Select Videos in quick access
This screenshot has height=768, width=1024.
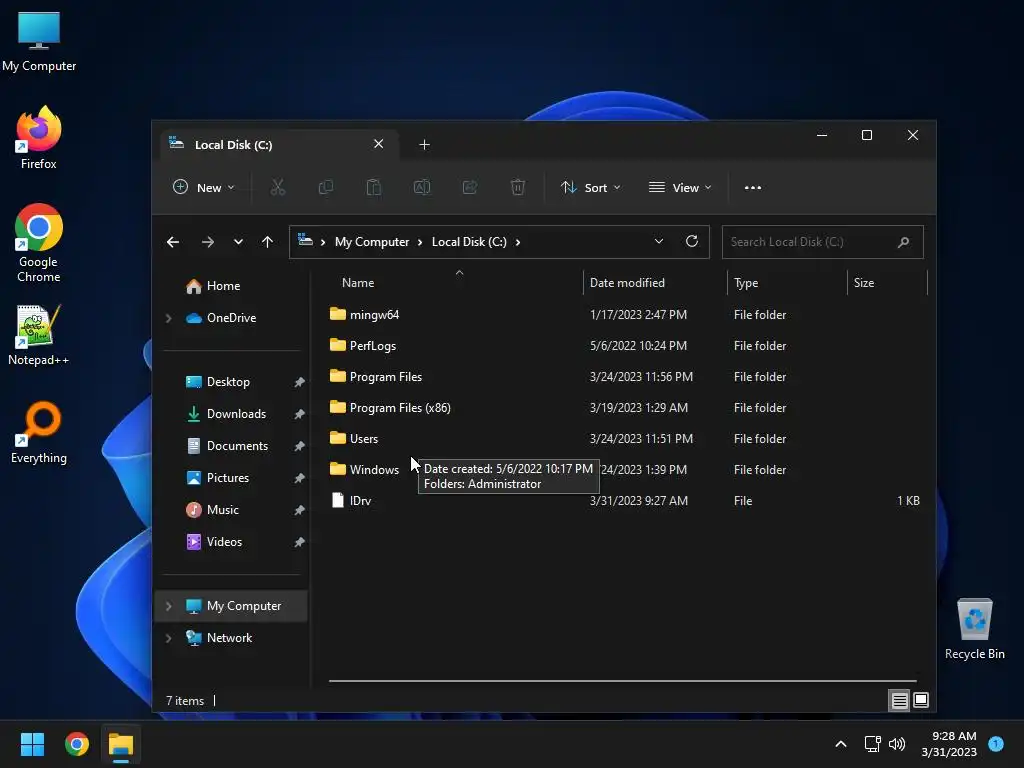224,542
